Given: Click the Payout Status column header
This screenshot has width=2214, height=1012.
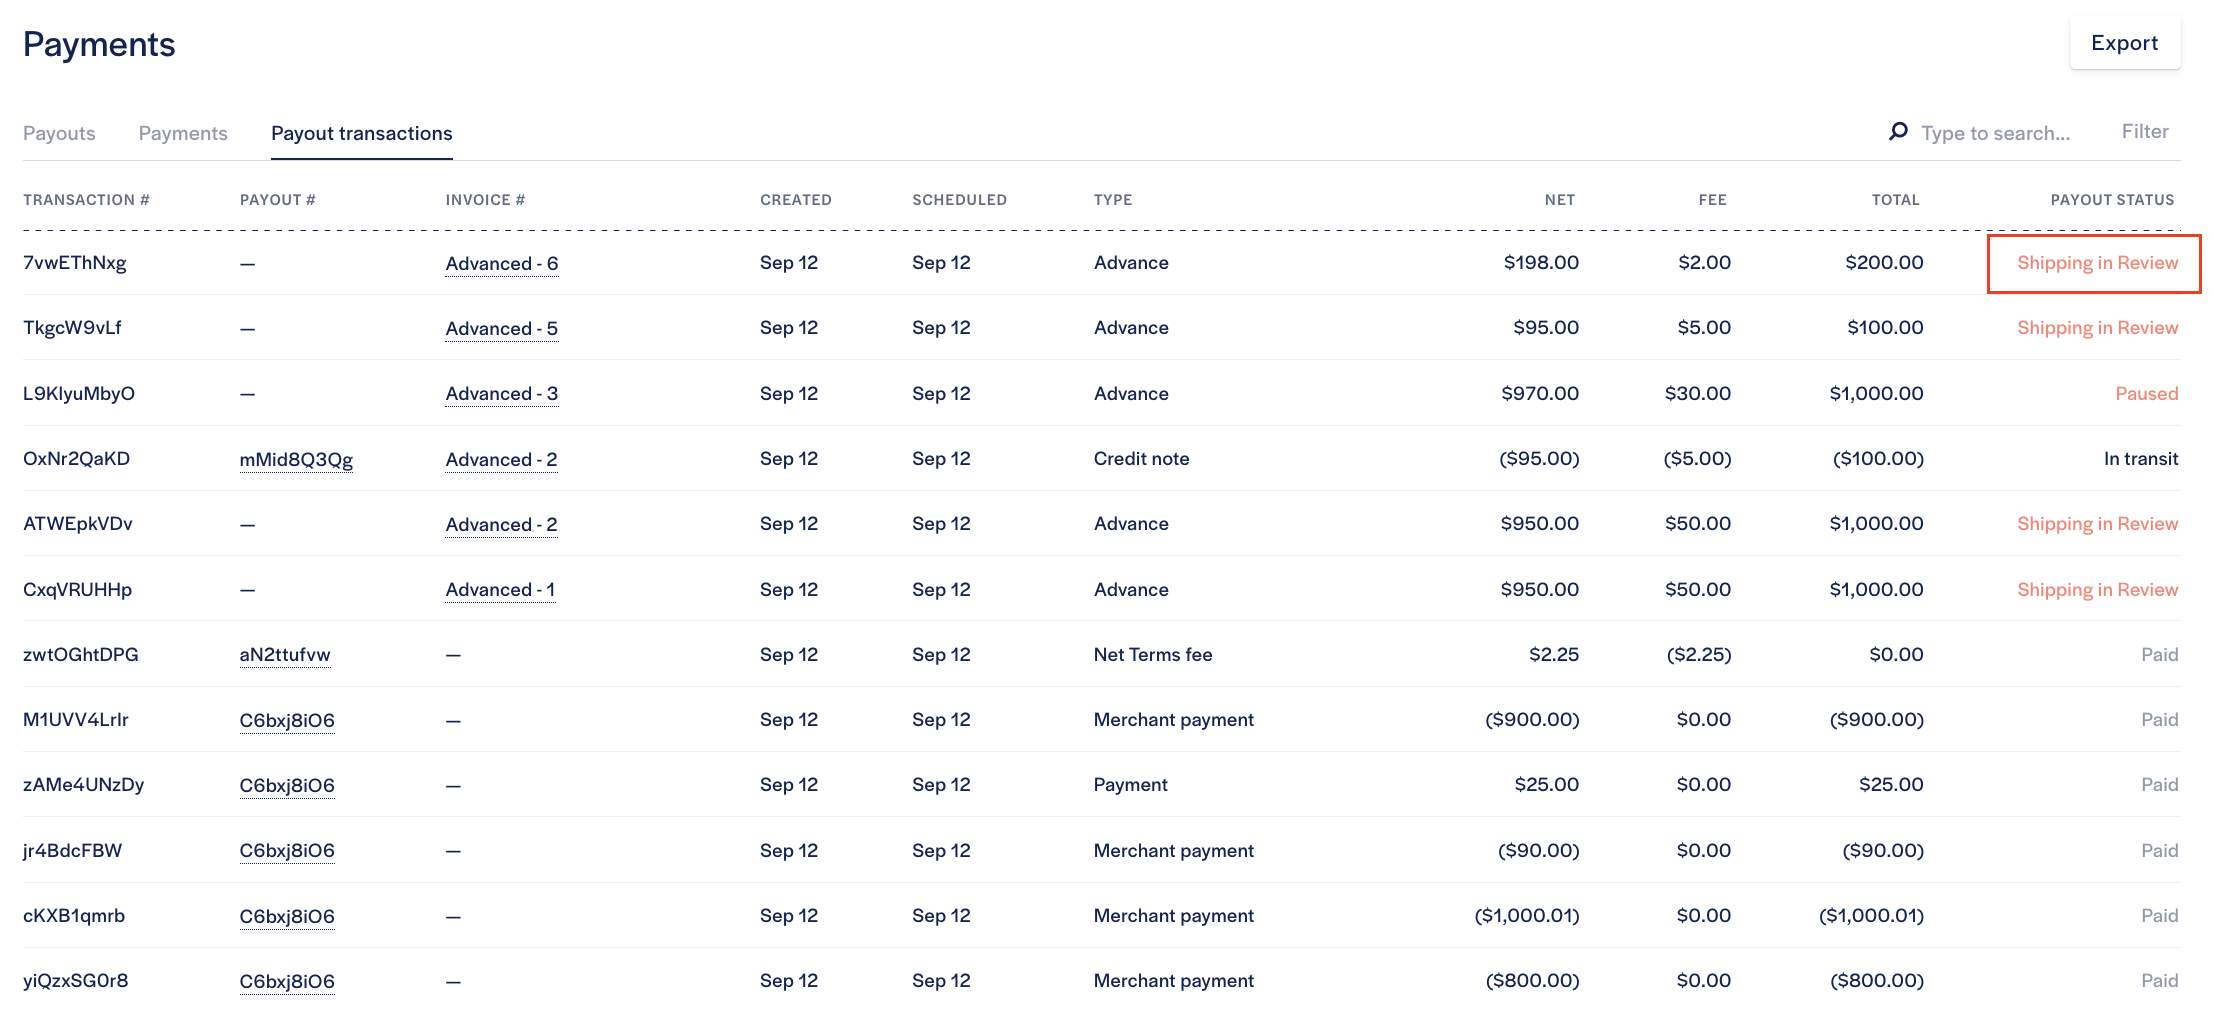Looking at the screenshot, I should point(2111,200).
